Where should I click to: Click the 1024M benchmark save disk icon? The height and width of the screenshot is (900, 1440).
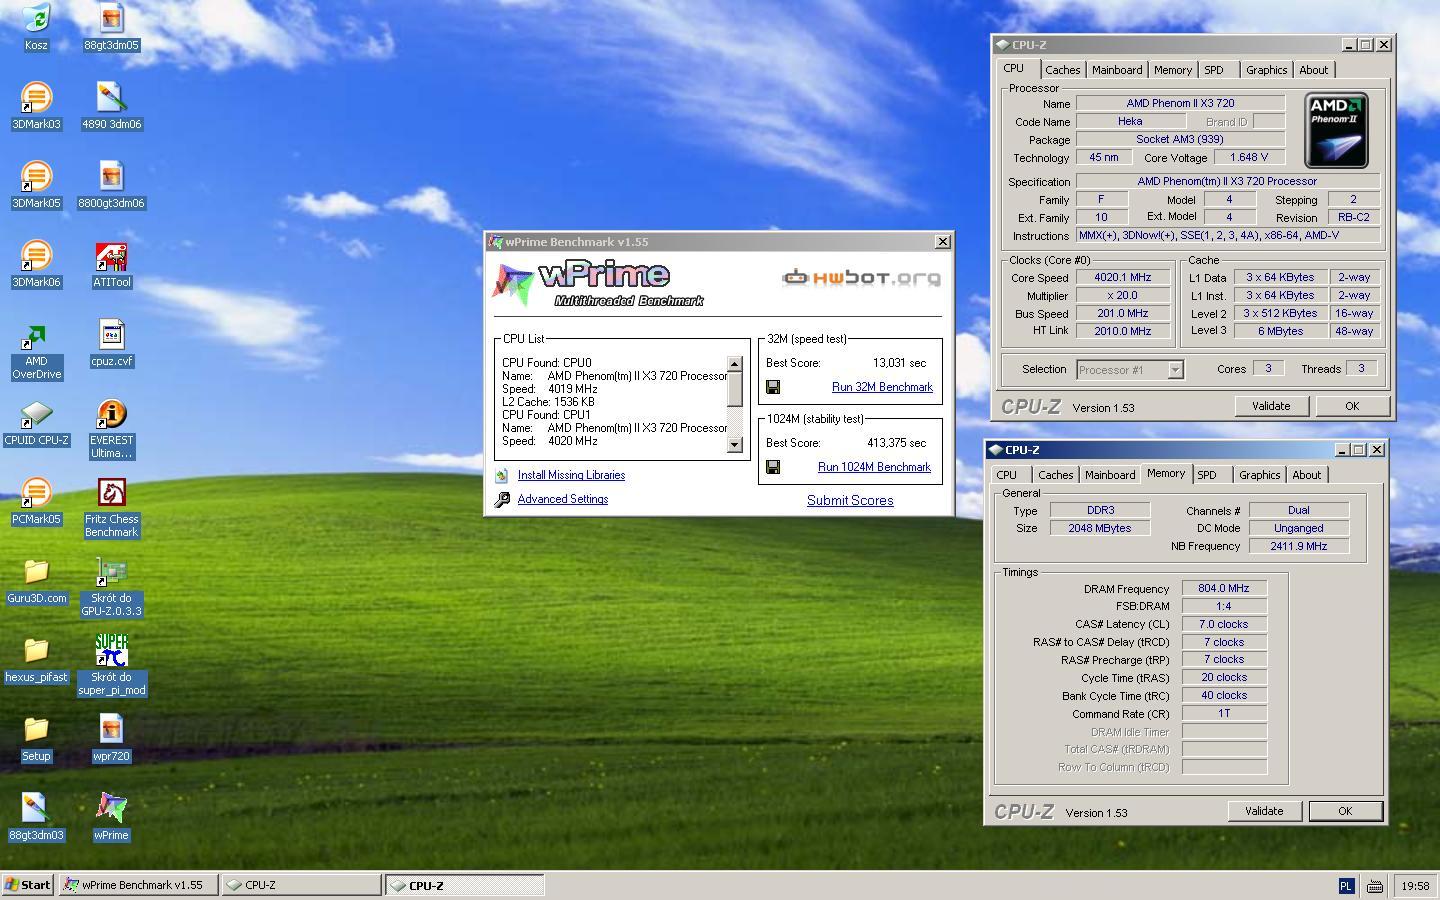coord(773,467)
